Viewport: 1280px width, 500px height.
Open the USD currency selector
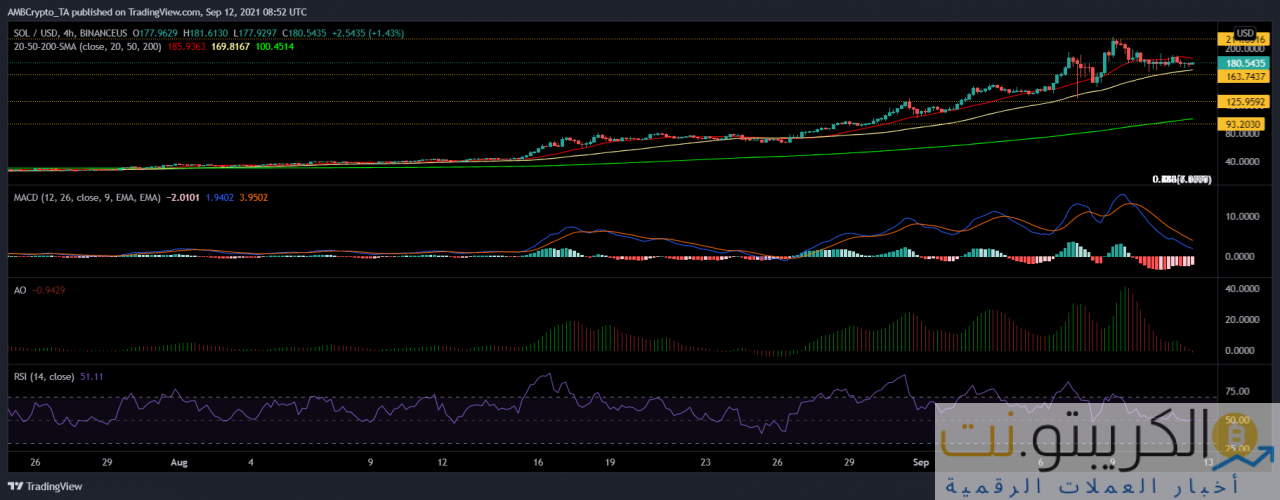pos(1245,33)
